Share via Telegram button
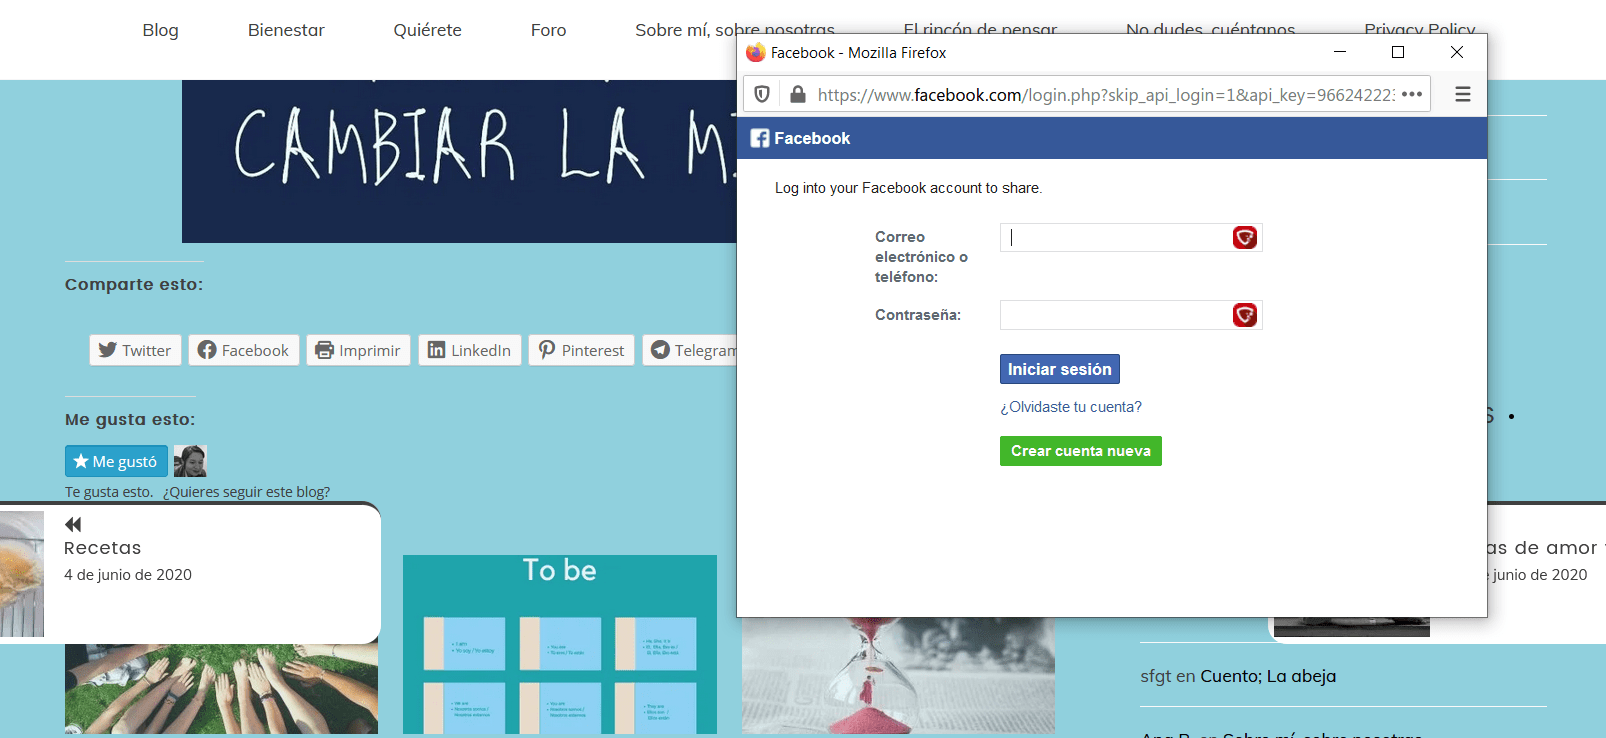The height and width of the screenshot is (738, 1606). click(x=690, y=350)
